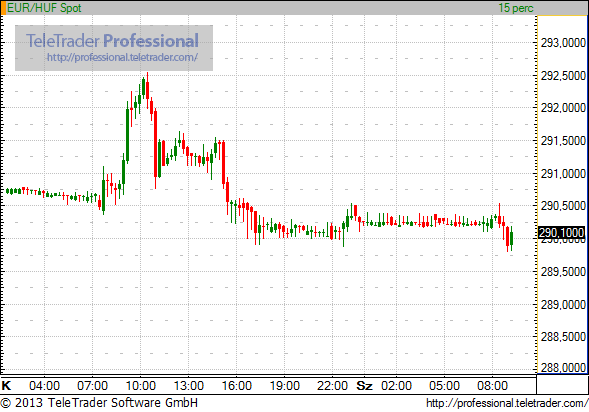The image size is (589, 412).
Task: Click the 293,0000 price axis label
Action: pyautogui.click(x=563, y=43)
